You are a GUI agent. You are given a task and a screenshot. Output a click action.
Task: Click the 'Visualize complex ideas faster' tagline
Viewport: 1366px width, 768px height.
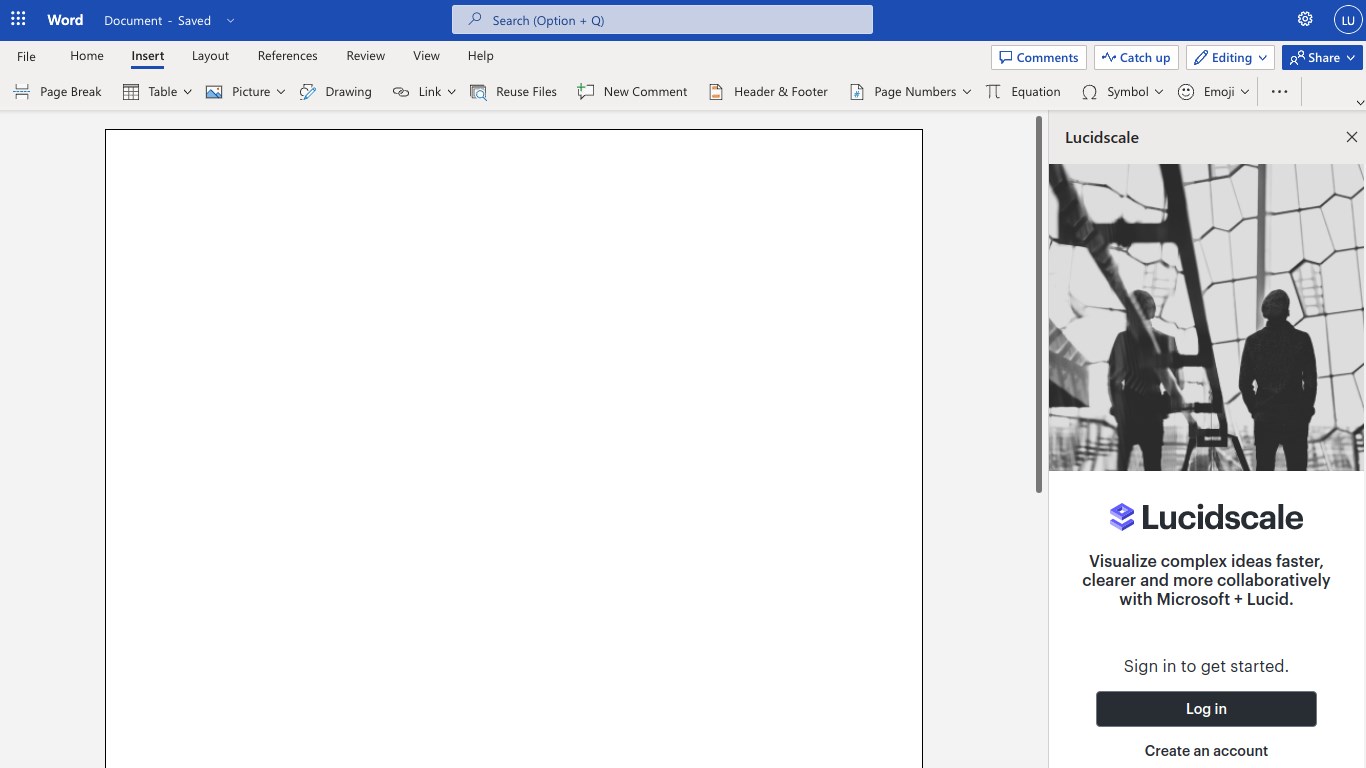1206,580
